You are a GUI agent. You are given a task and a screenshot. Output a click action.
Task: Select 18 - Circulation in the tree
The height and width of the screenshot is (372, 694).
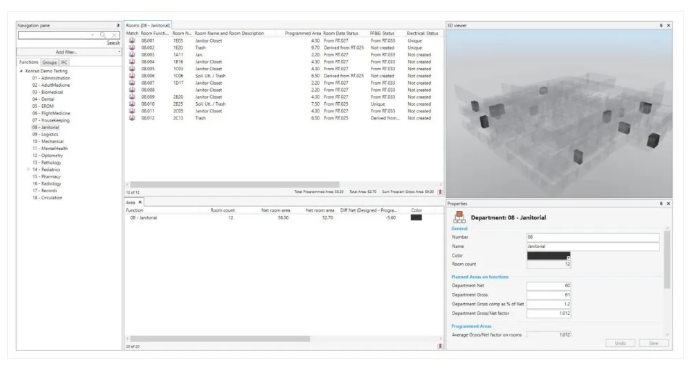coord(47,198)
